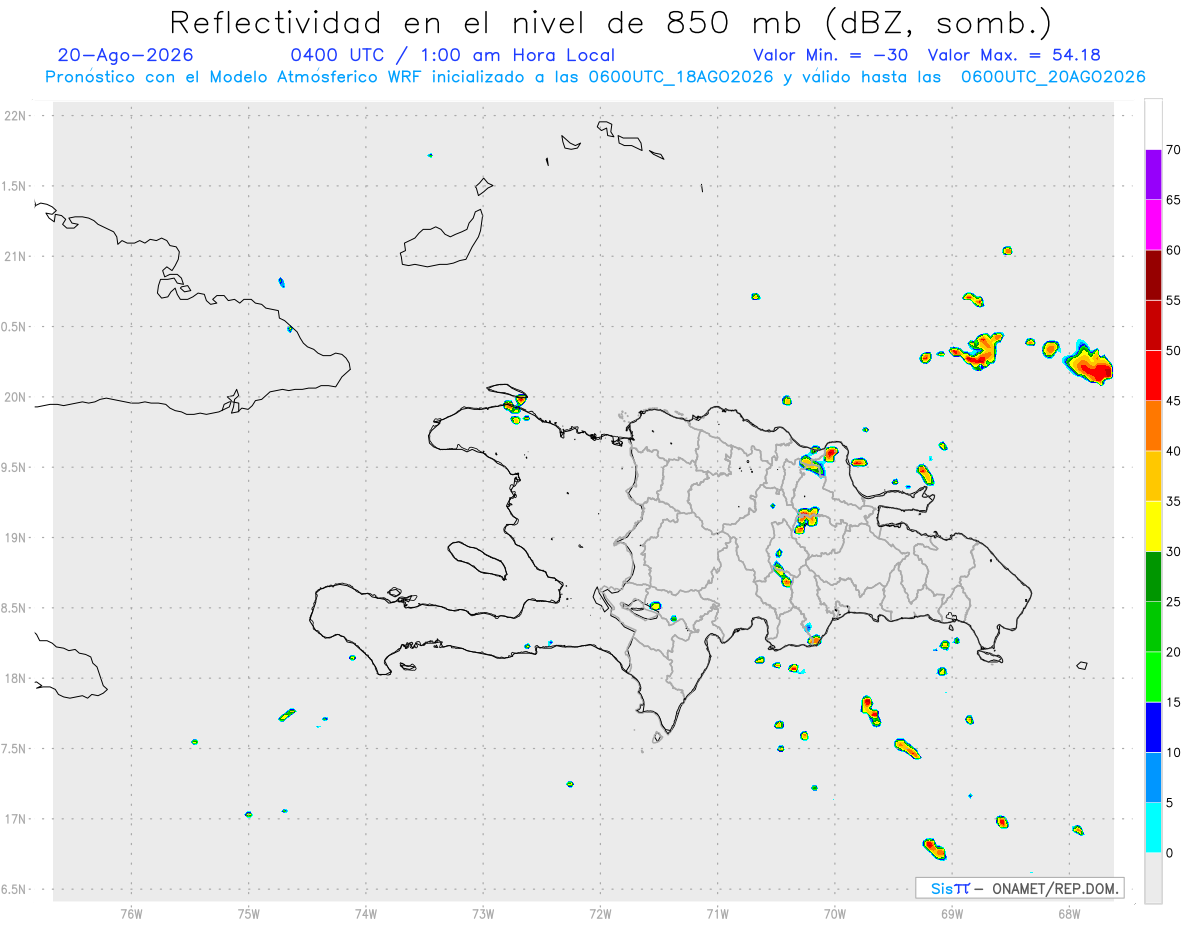Click the '18N' latitude label
Image resolution: width=1200 pixels, height=927 pixels.
(16, 679)
